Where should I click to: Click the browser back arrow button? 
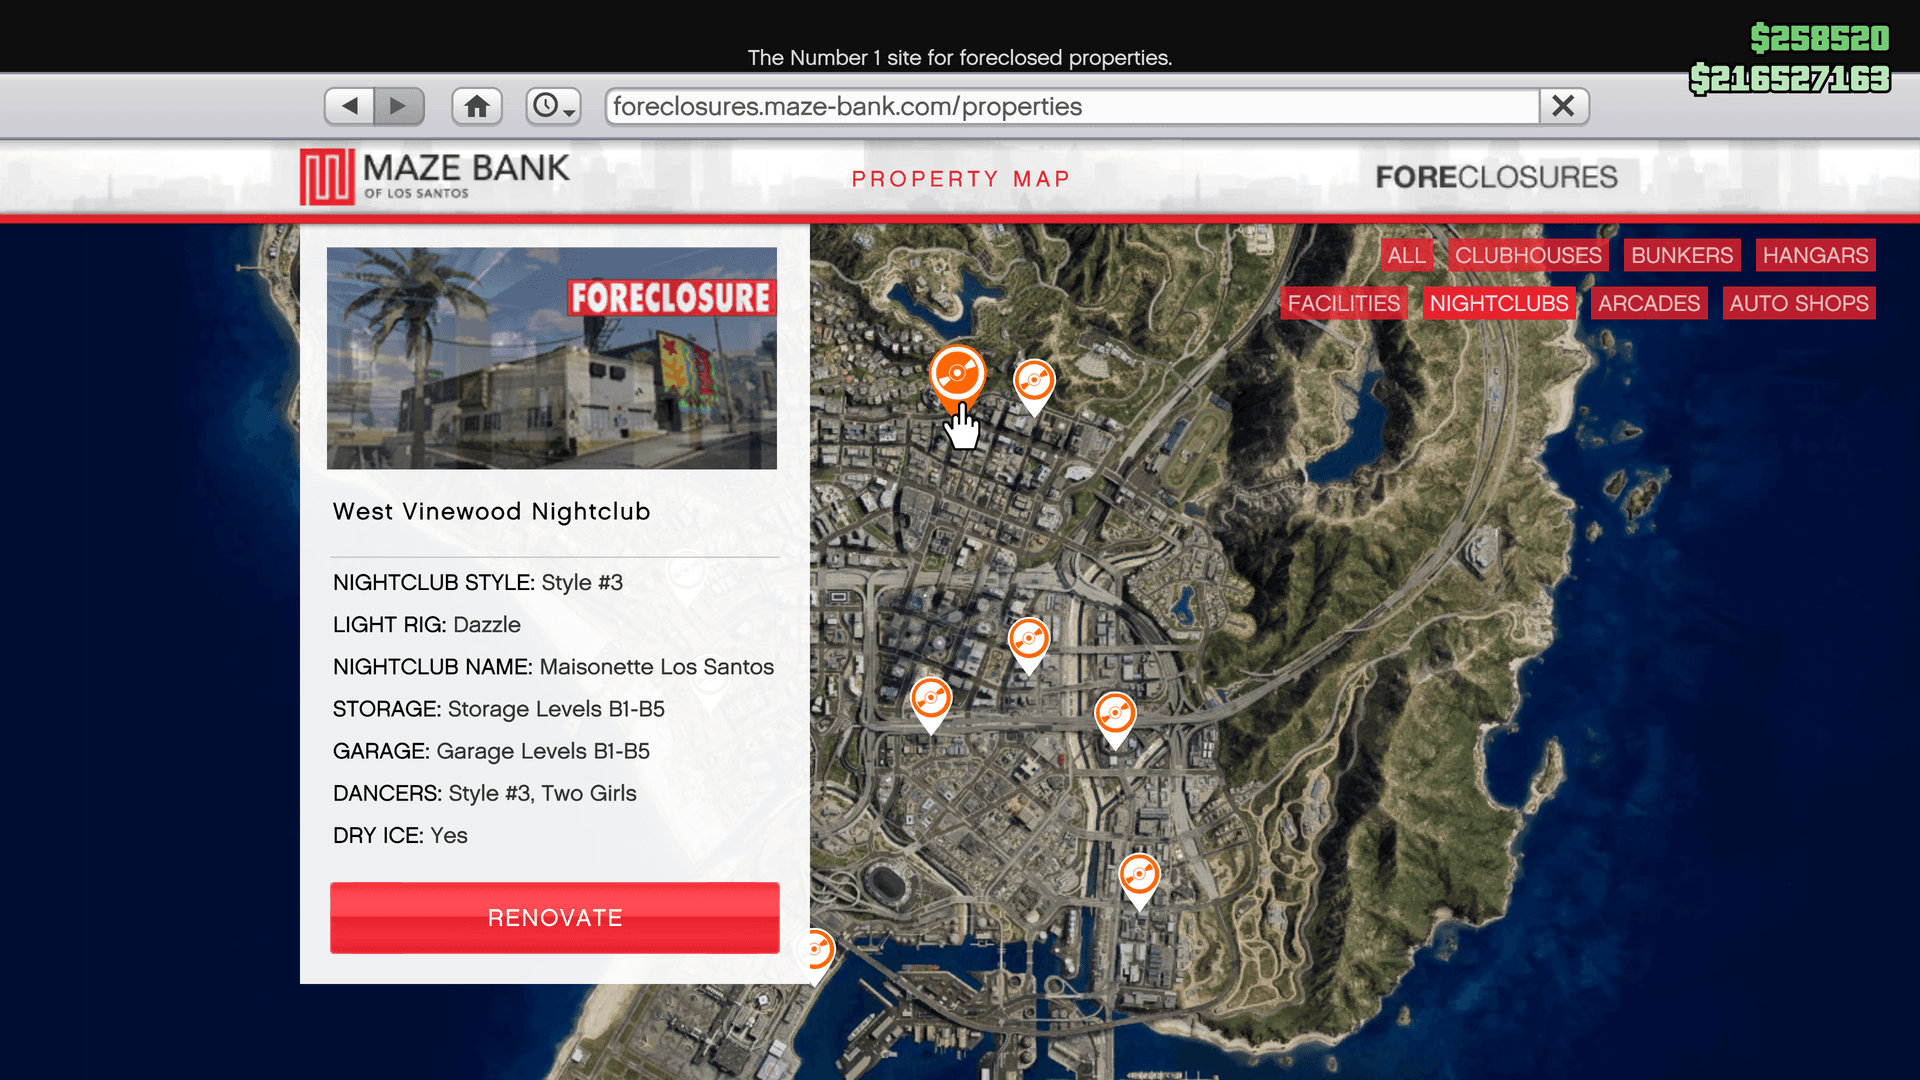[349, 106]
